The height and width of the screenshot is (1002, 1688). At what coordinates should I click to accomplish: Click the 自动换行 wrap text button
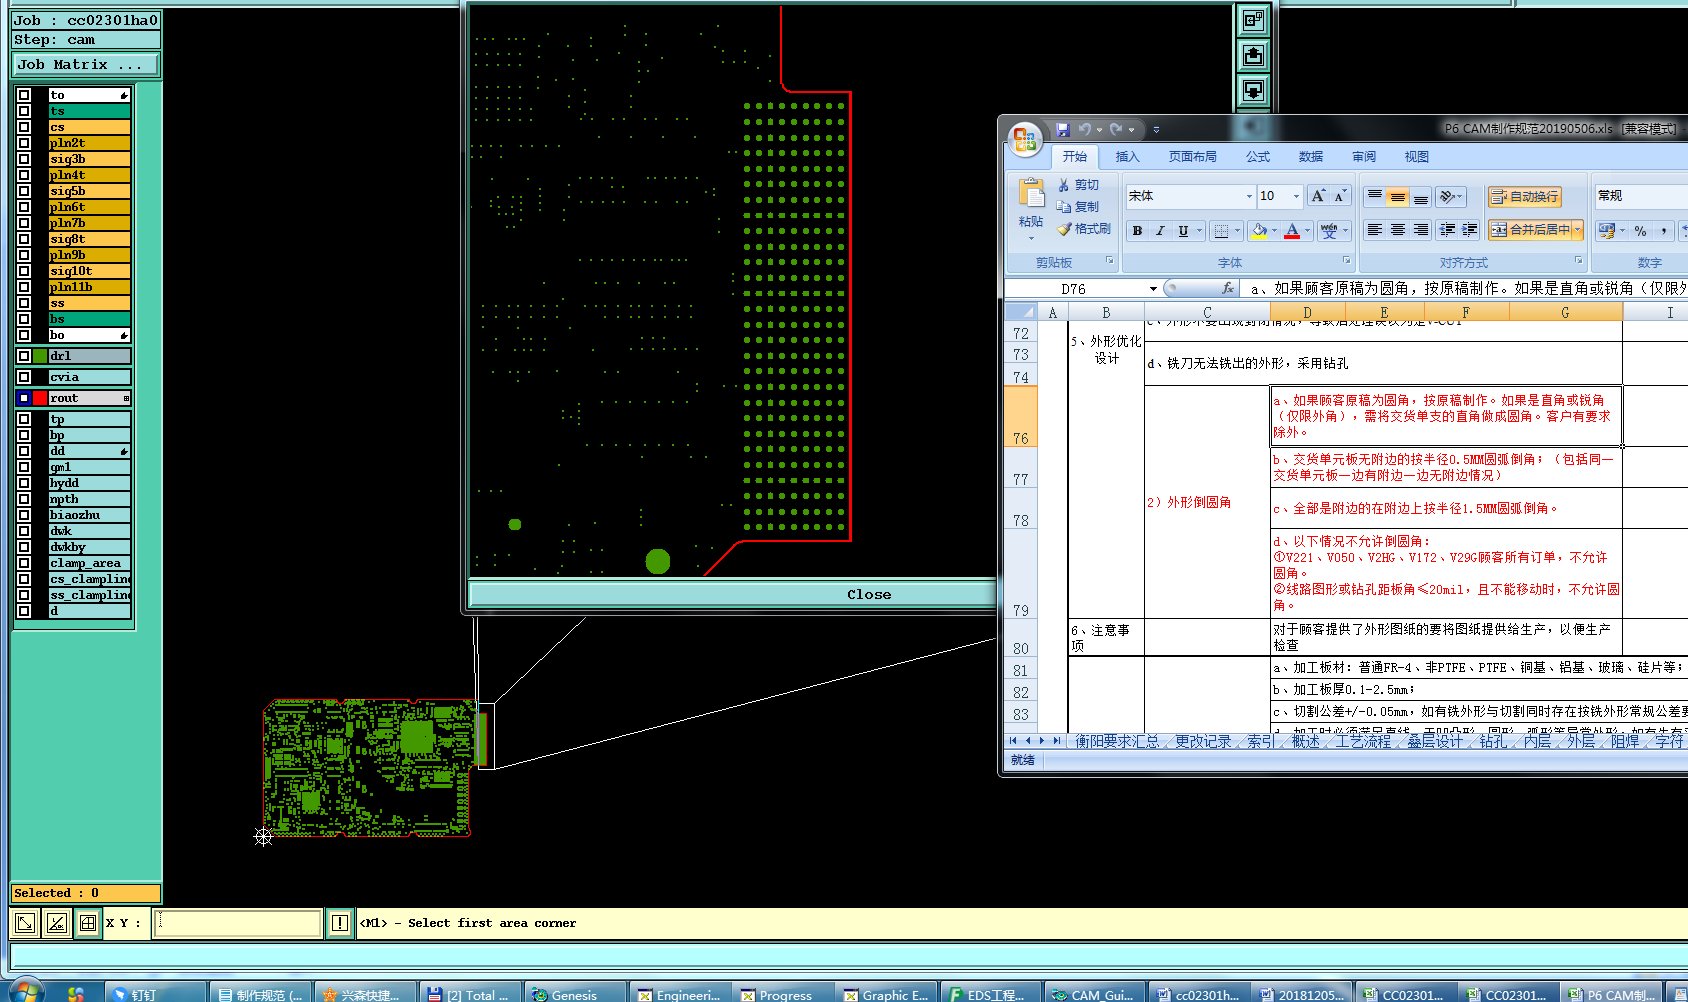pyautogui.click(x=1523, y=196)
